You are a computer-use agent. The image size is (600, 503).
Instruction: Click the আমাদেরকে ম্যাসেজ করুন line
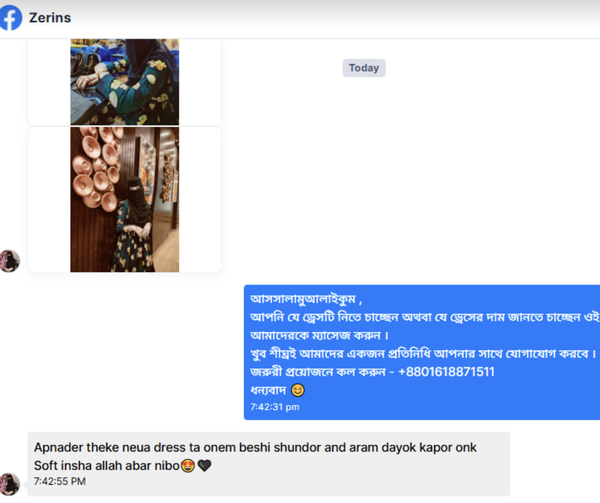[x=320, y=335]
